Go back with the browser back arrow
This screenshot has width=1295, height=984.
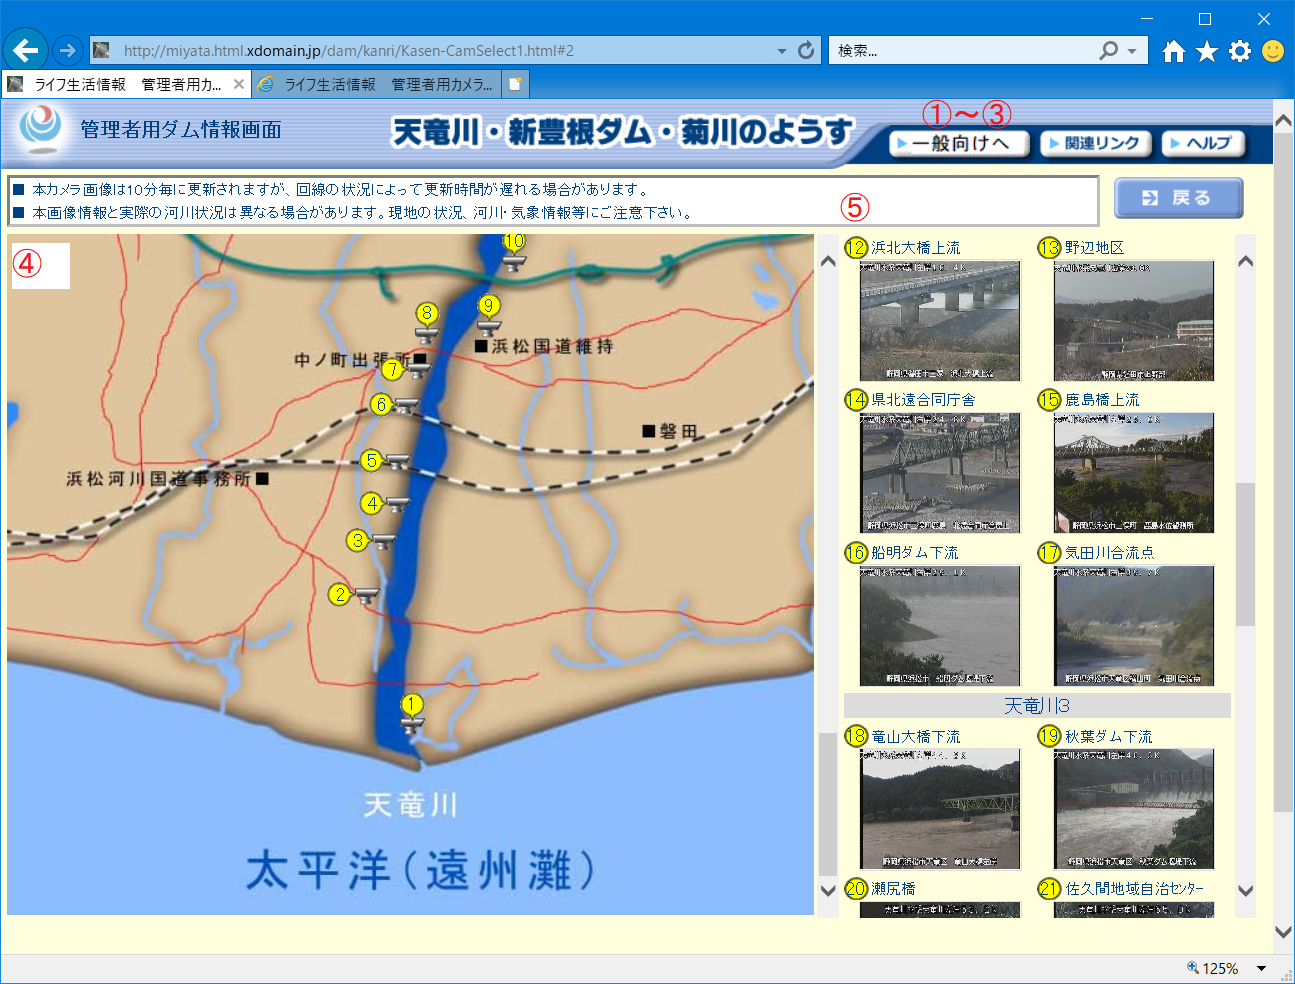pos(26,50)
